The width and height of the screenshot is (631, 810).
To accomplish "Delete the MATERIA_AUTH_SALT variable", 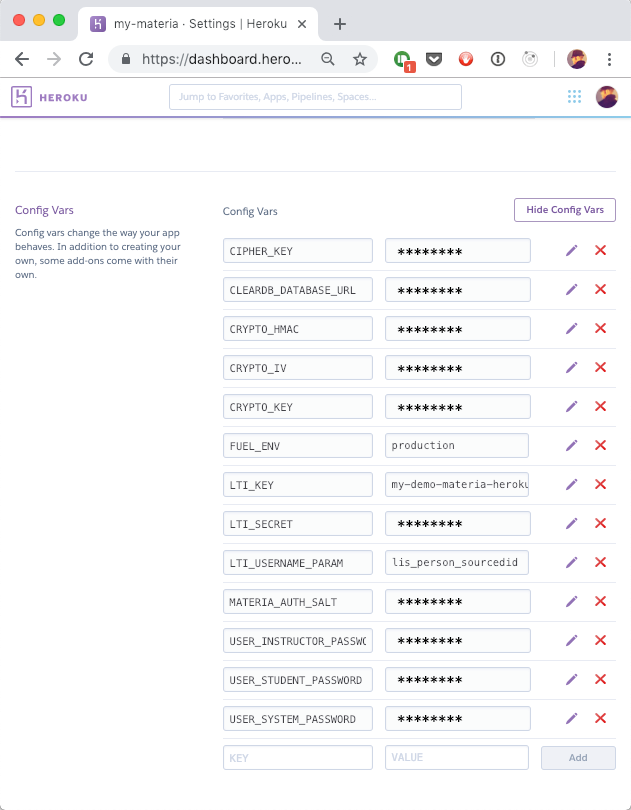I will click(600, 601).
